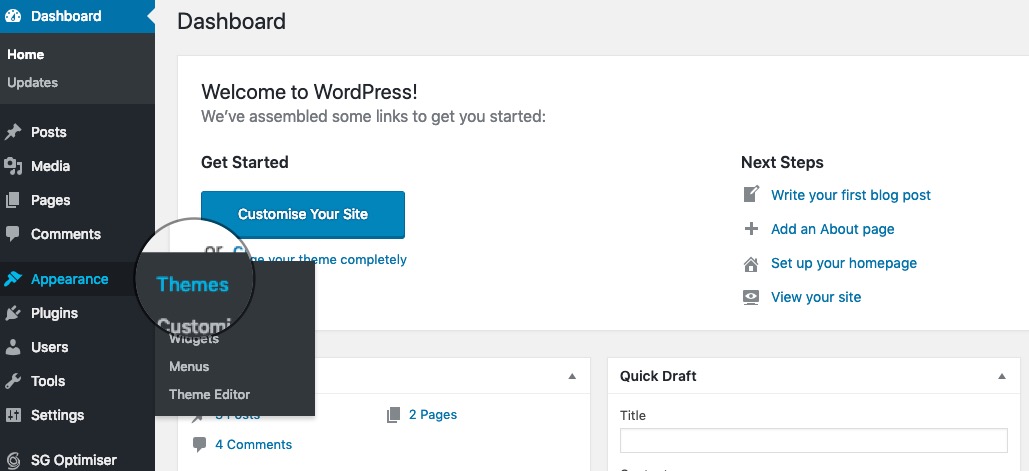Click the Pages icon in sidebar
Image resolution: width=1029 pixels, height=471 pixels.
13,200
